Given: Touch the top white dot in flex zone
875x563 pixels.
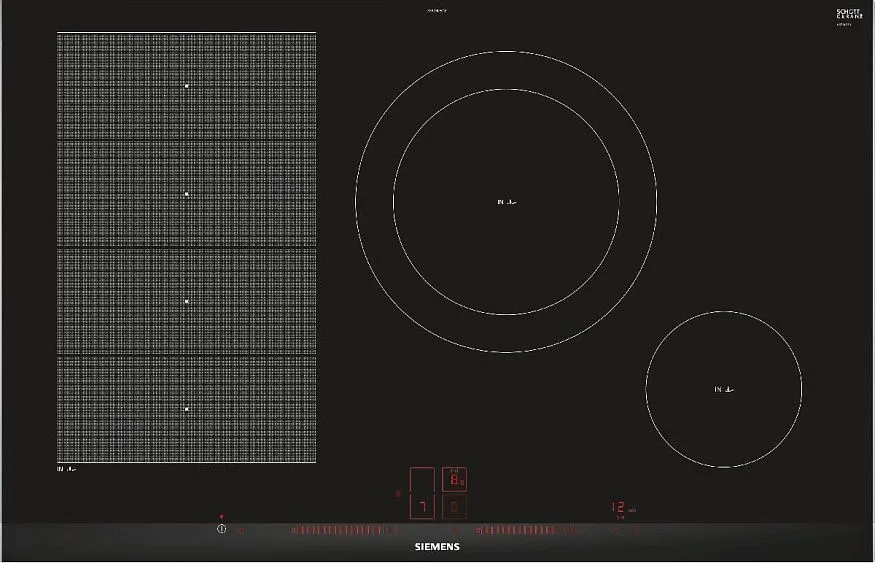Looking at the screenshot, I should point(187,87).
